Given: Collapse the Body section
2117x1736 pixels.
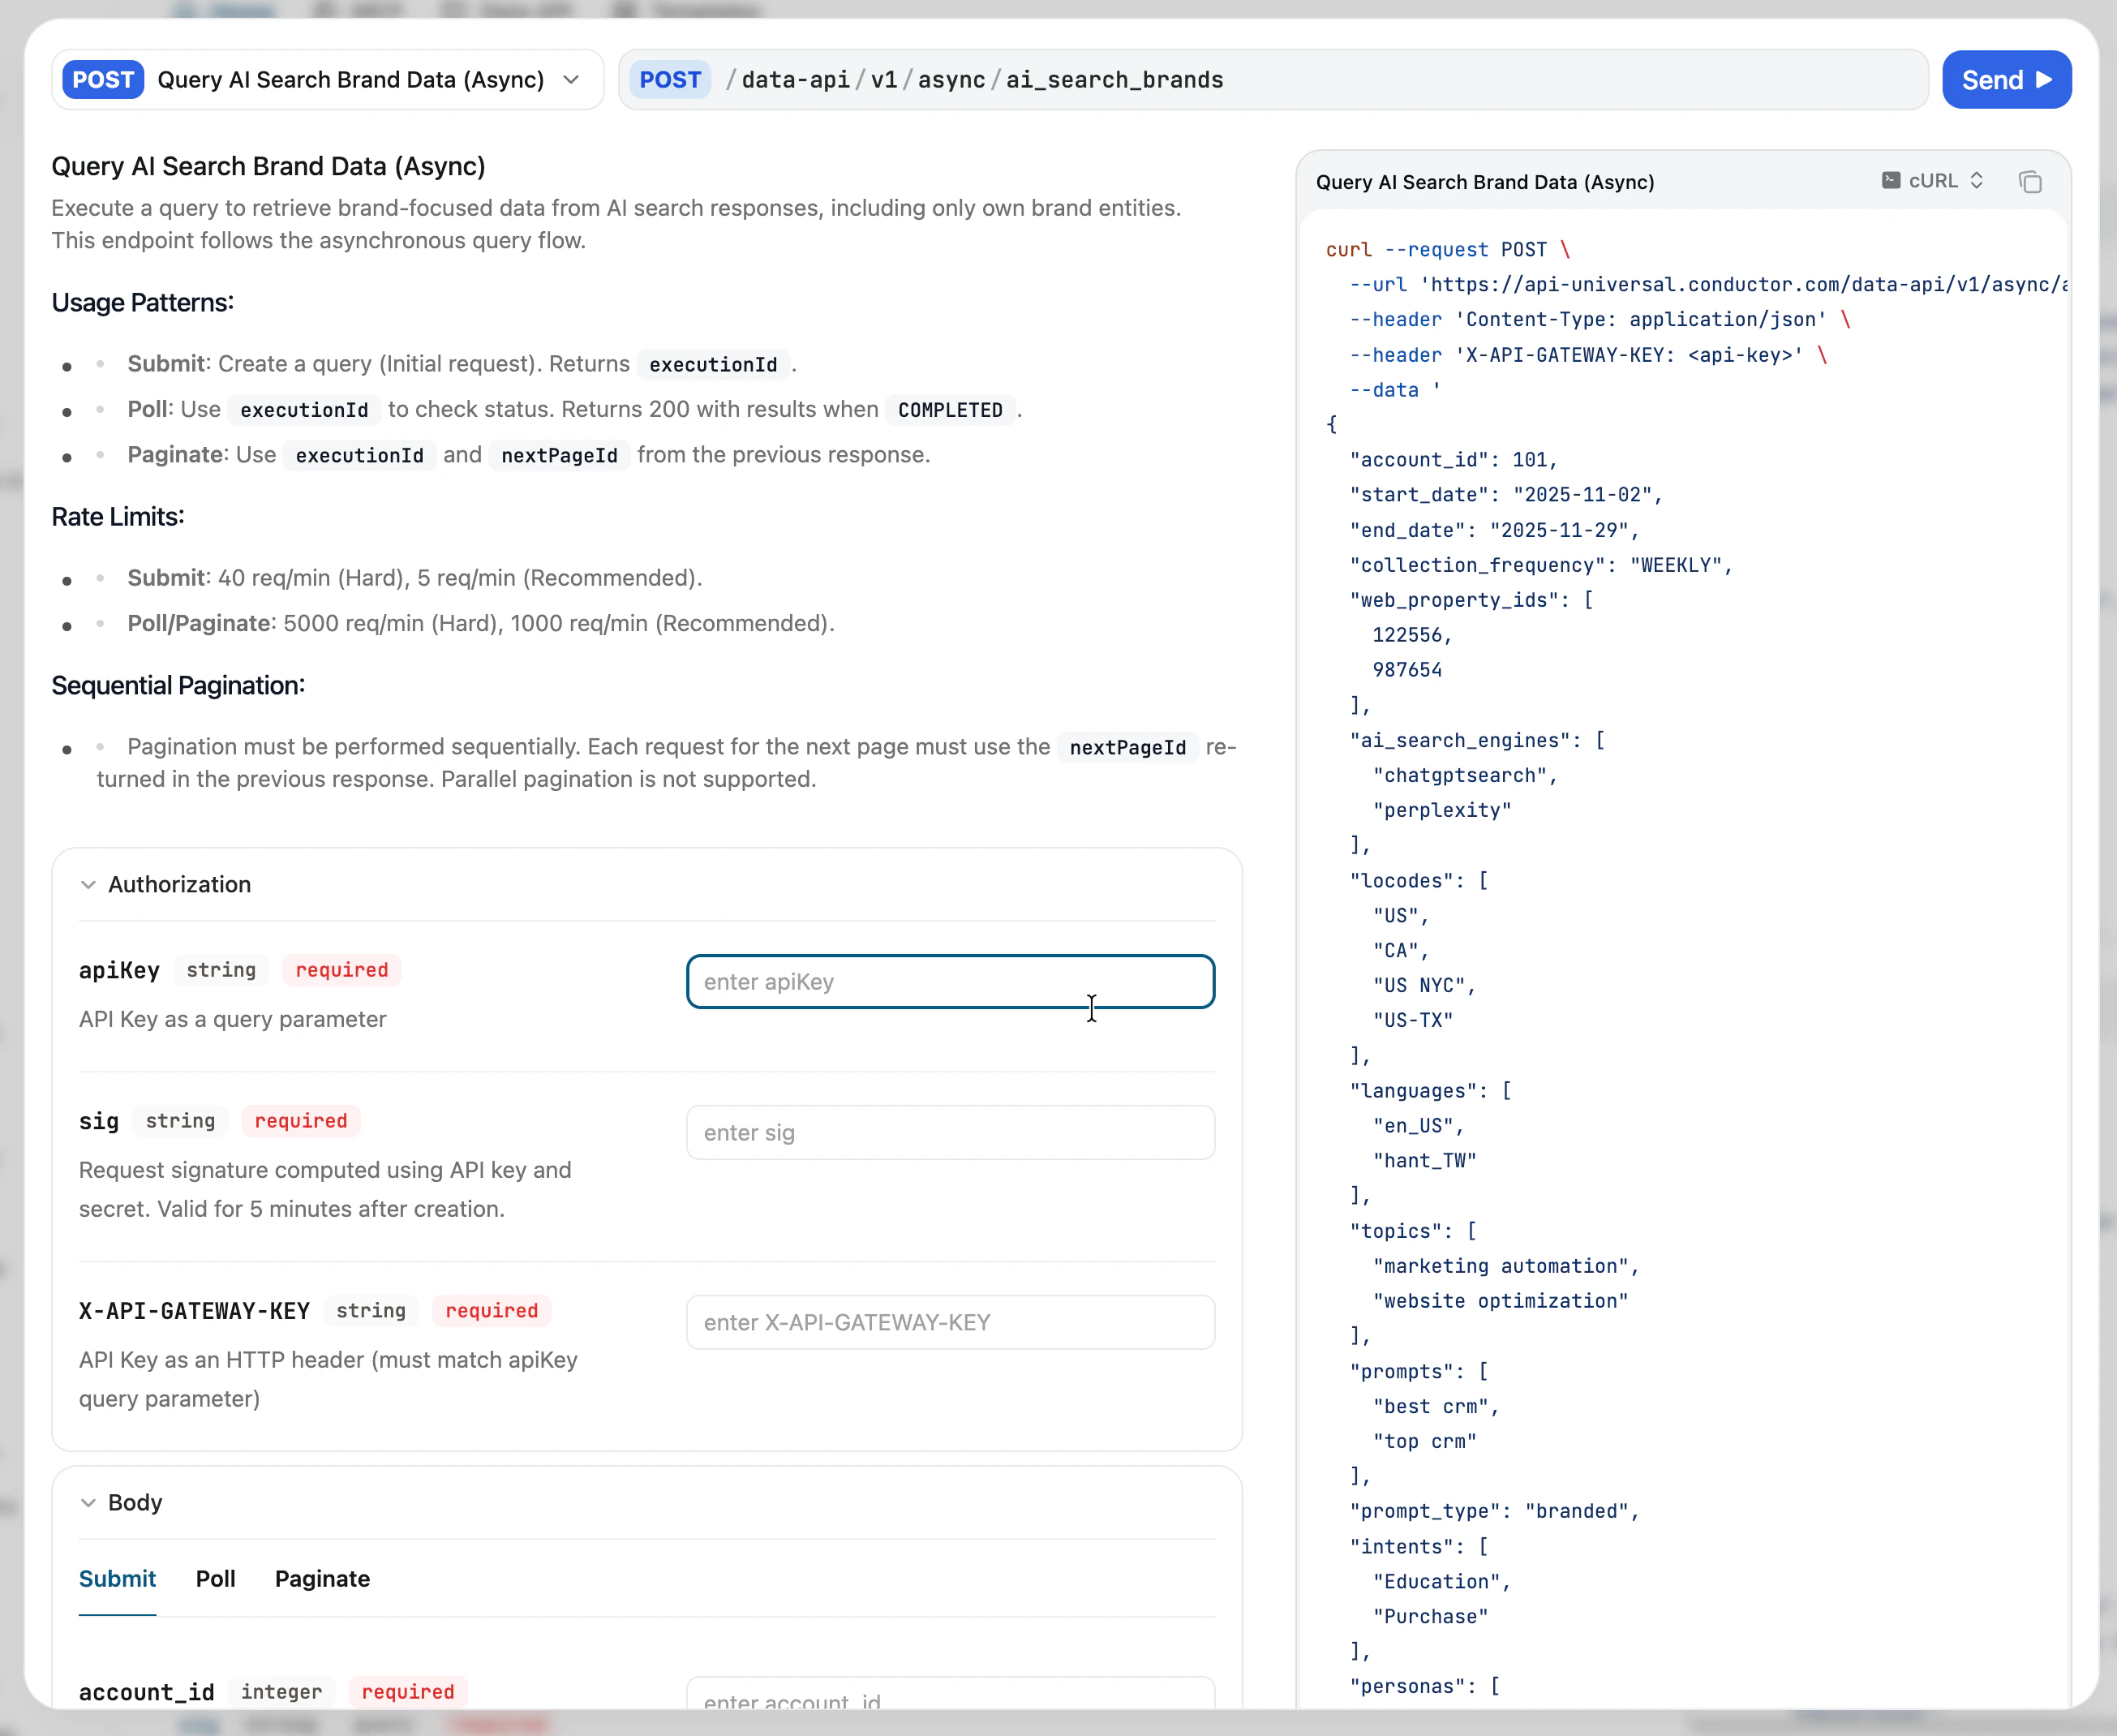Looking at the screenshot, I should 89,1502.
